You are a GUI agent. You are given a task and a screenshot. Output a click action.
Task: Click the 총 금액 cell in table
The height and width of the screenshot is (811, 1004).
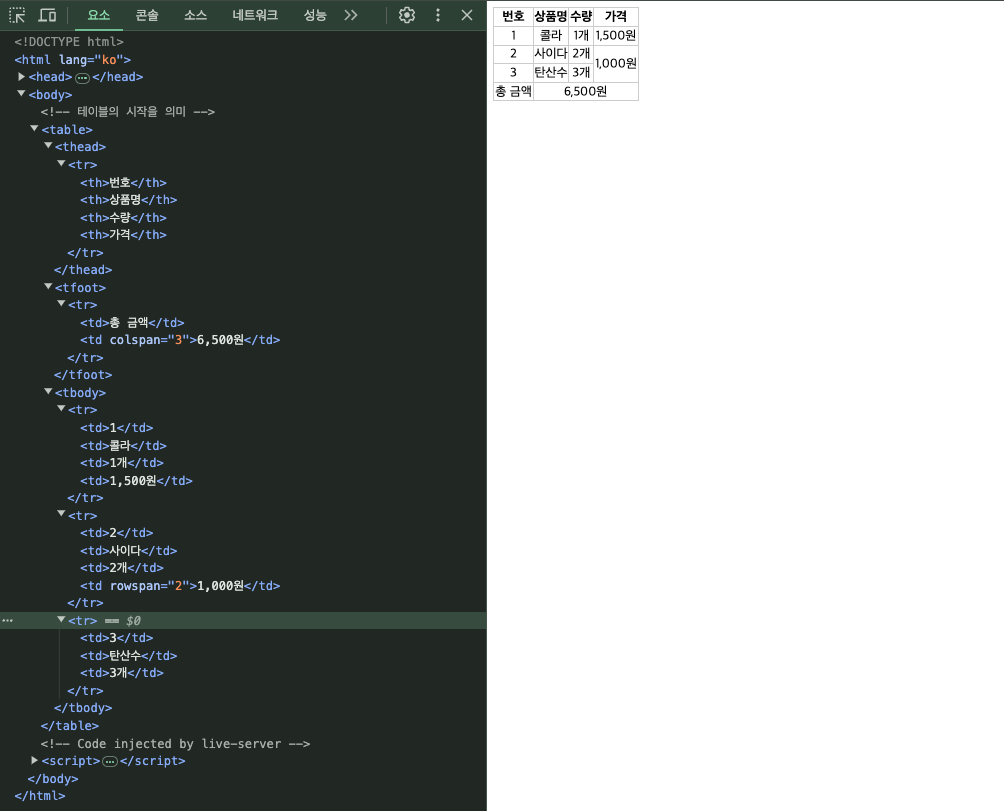(513, 92)
